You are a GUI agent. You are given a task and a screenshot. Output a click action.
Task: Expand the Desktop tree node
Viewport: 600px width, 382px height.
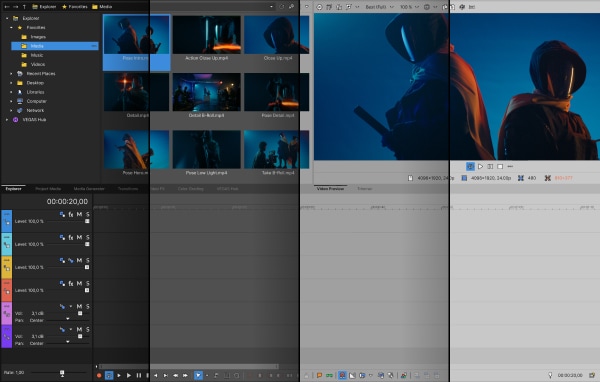11,83
